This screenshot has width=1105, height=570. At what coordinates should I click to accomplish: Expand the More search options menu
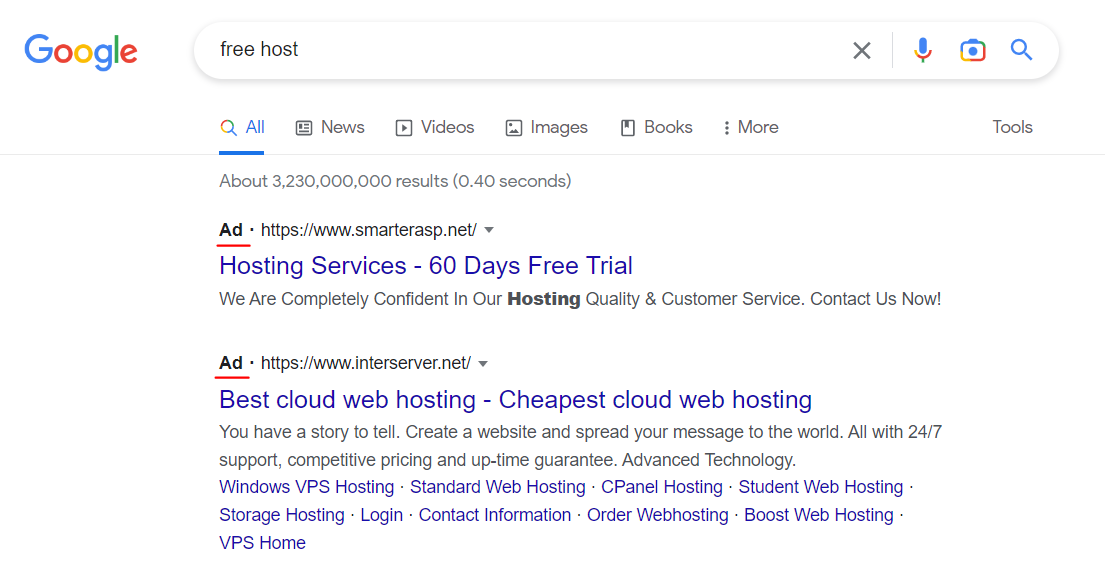pos(750,127)
